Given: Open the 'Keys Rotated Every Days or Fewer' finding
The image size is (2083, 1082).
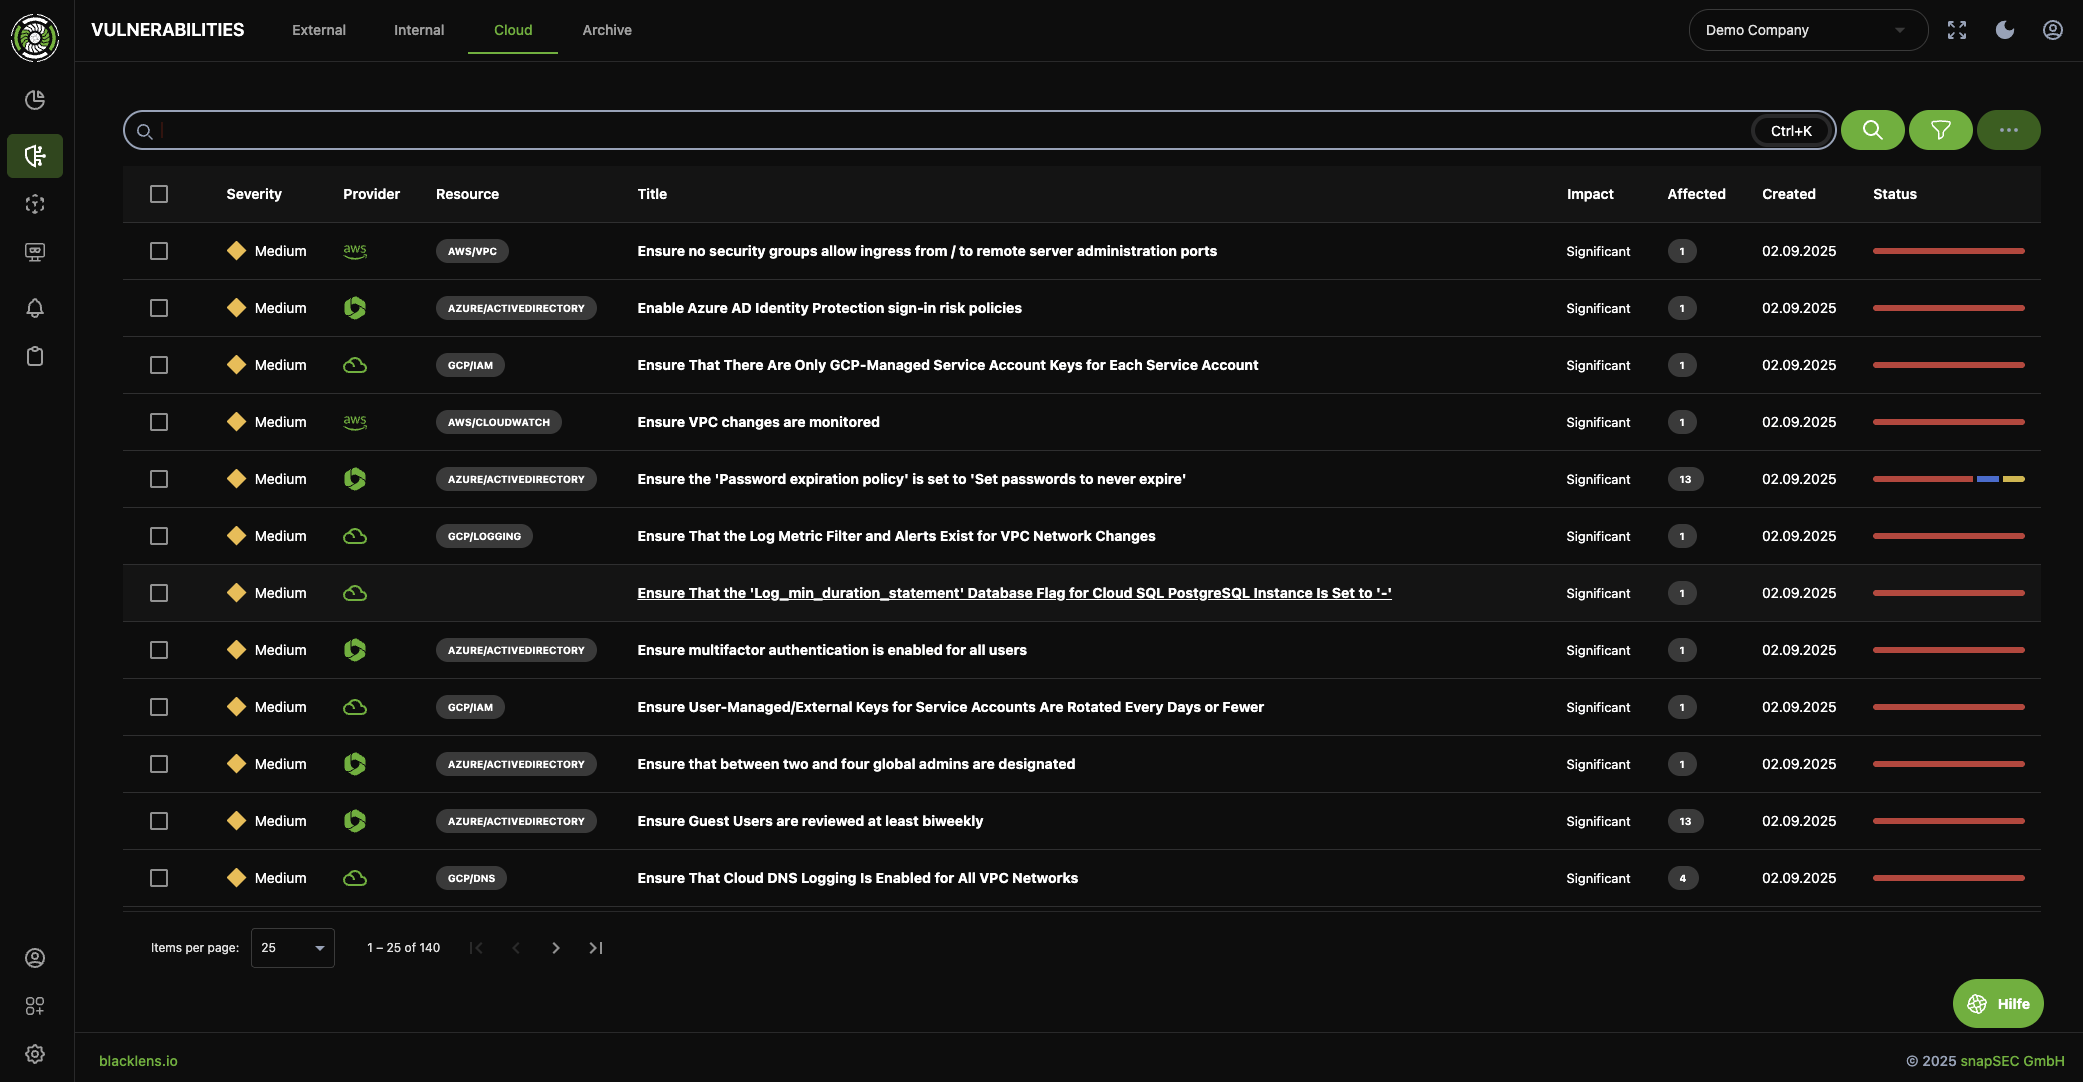Looking at the screenshot, I should (x=950, y=707).
